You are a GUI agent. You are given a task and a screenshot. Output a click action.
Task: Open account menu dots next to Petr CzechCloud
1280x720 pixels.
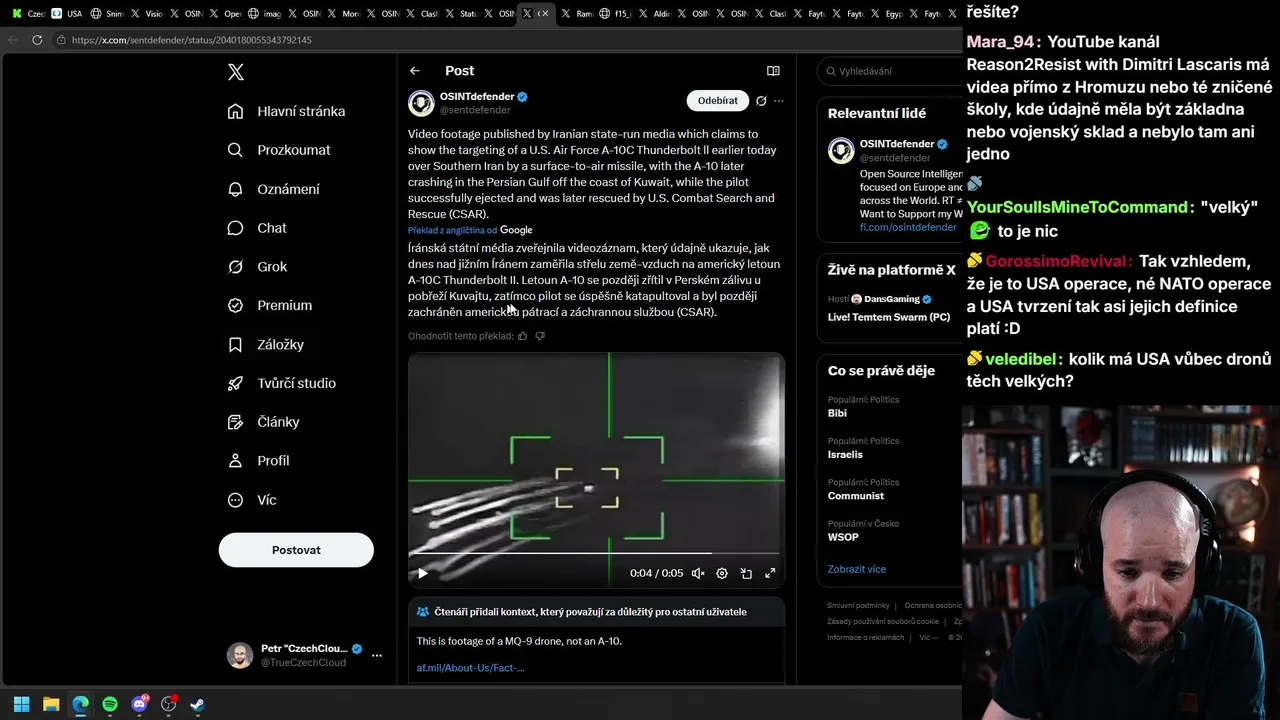377,656
